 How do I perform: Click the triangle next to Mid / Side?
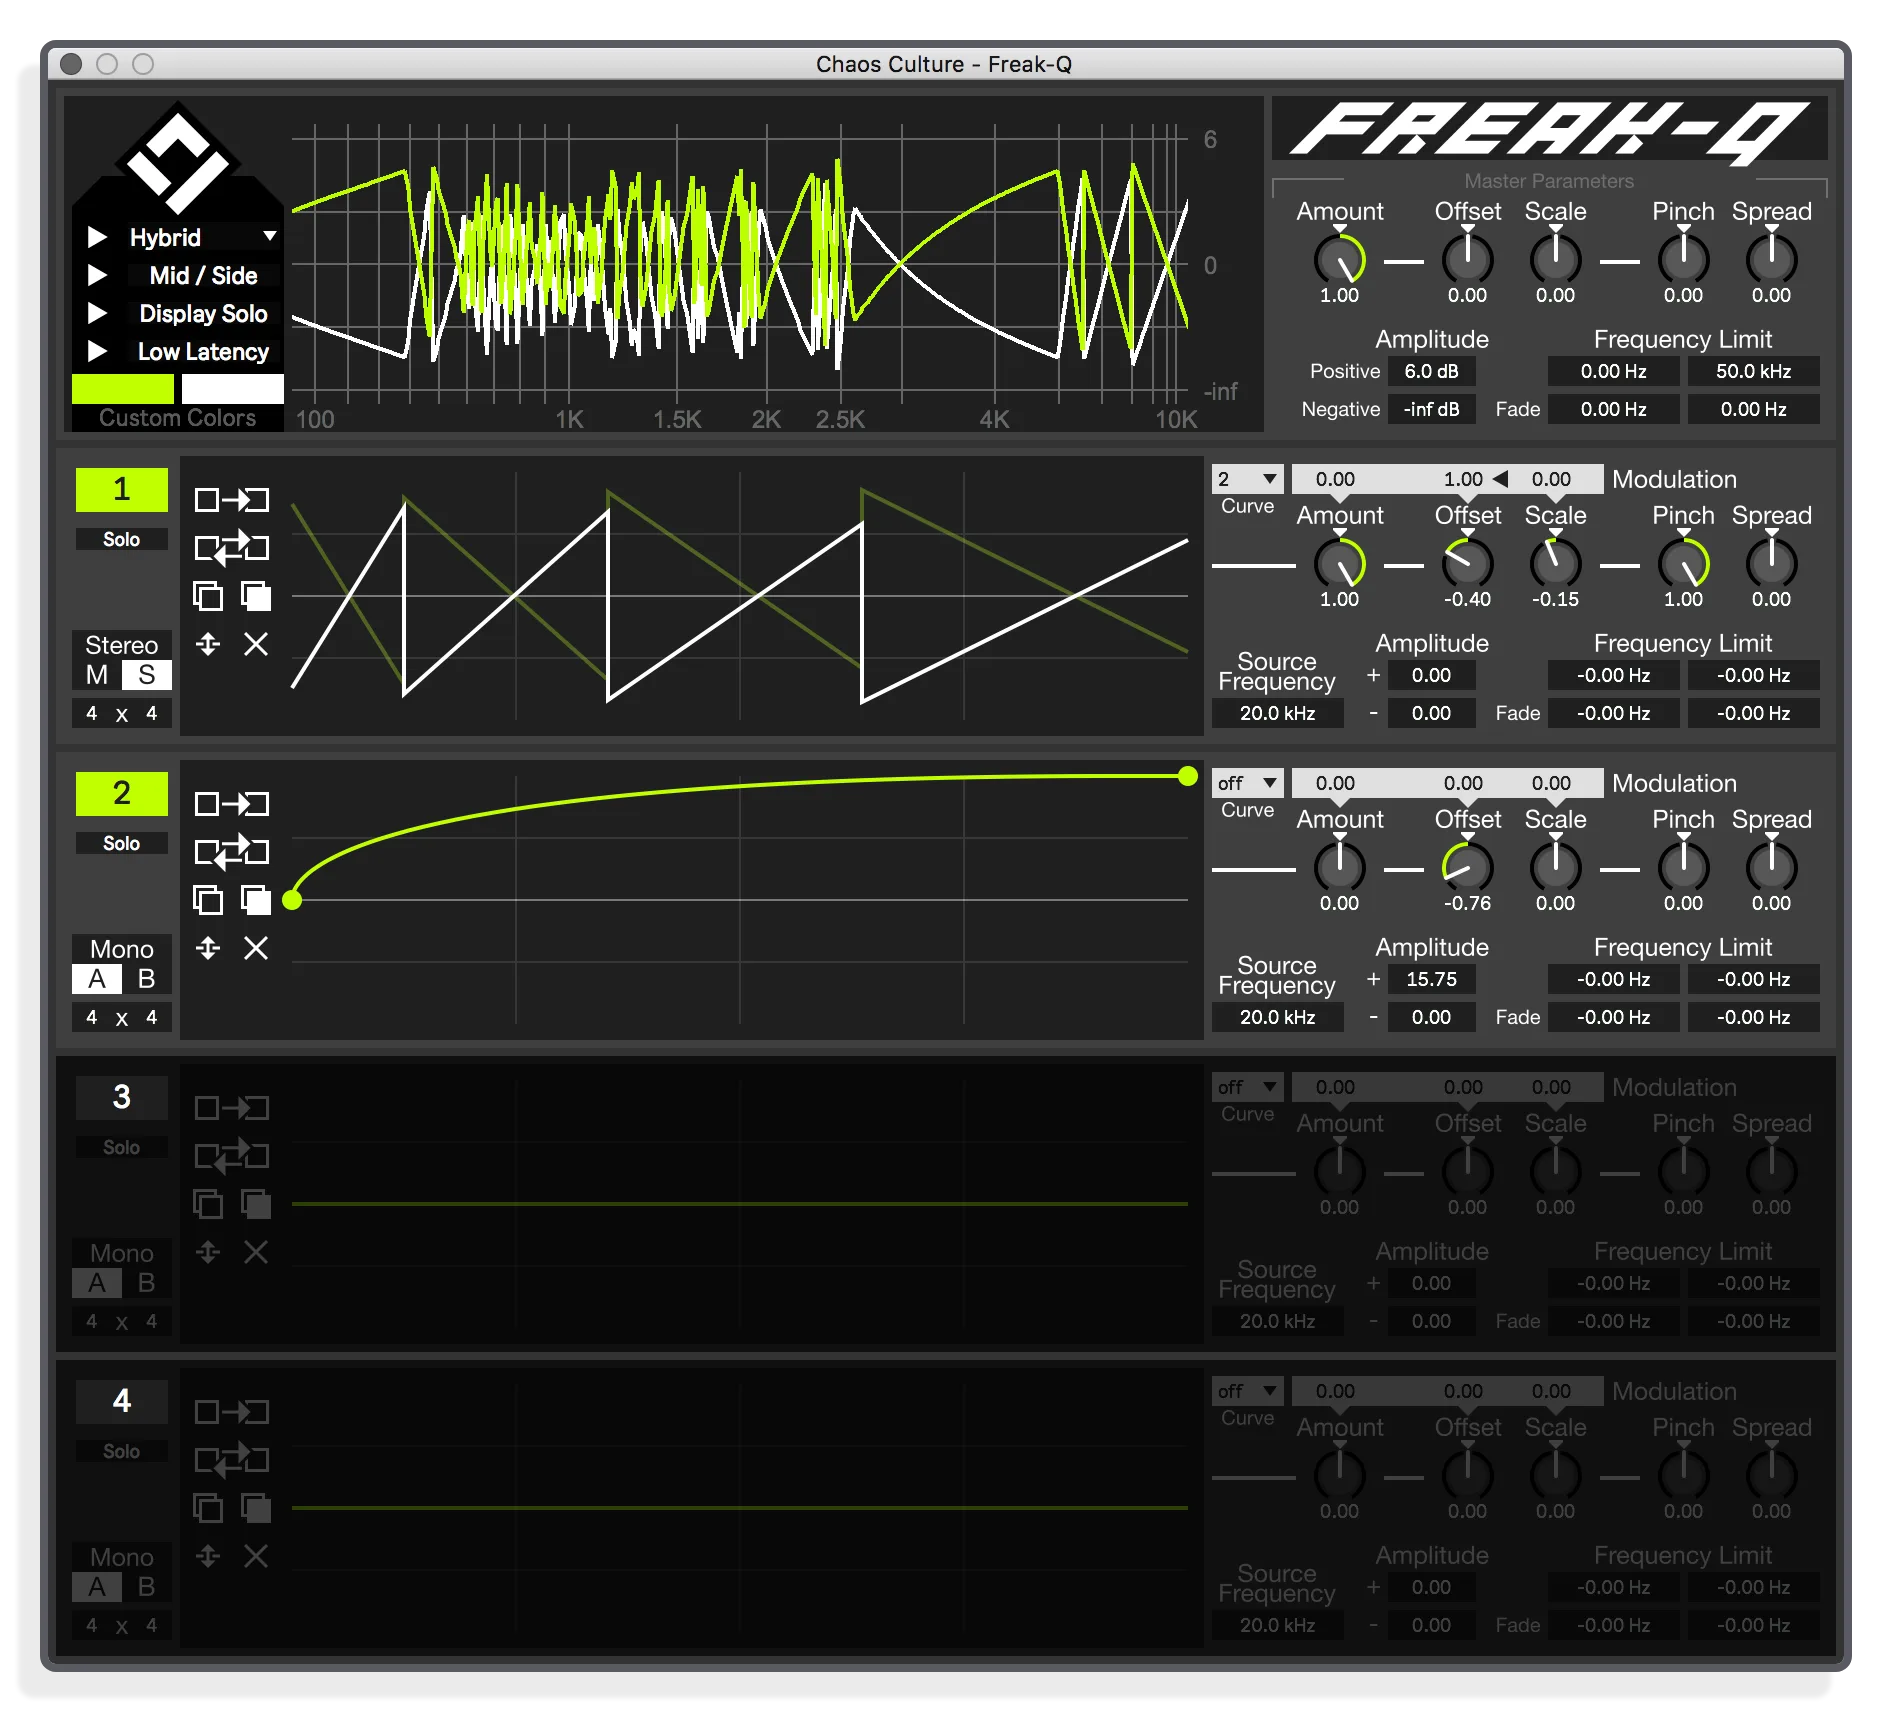[x=97, y=275]
